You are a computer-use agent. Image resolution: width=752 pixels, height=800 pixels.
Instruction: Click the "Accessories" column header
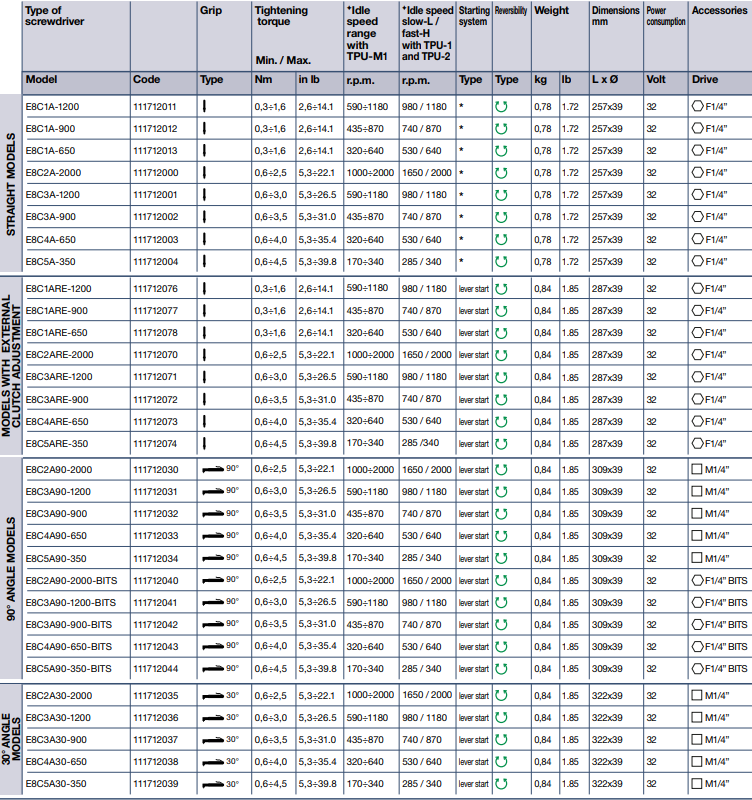719,10
